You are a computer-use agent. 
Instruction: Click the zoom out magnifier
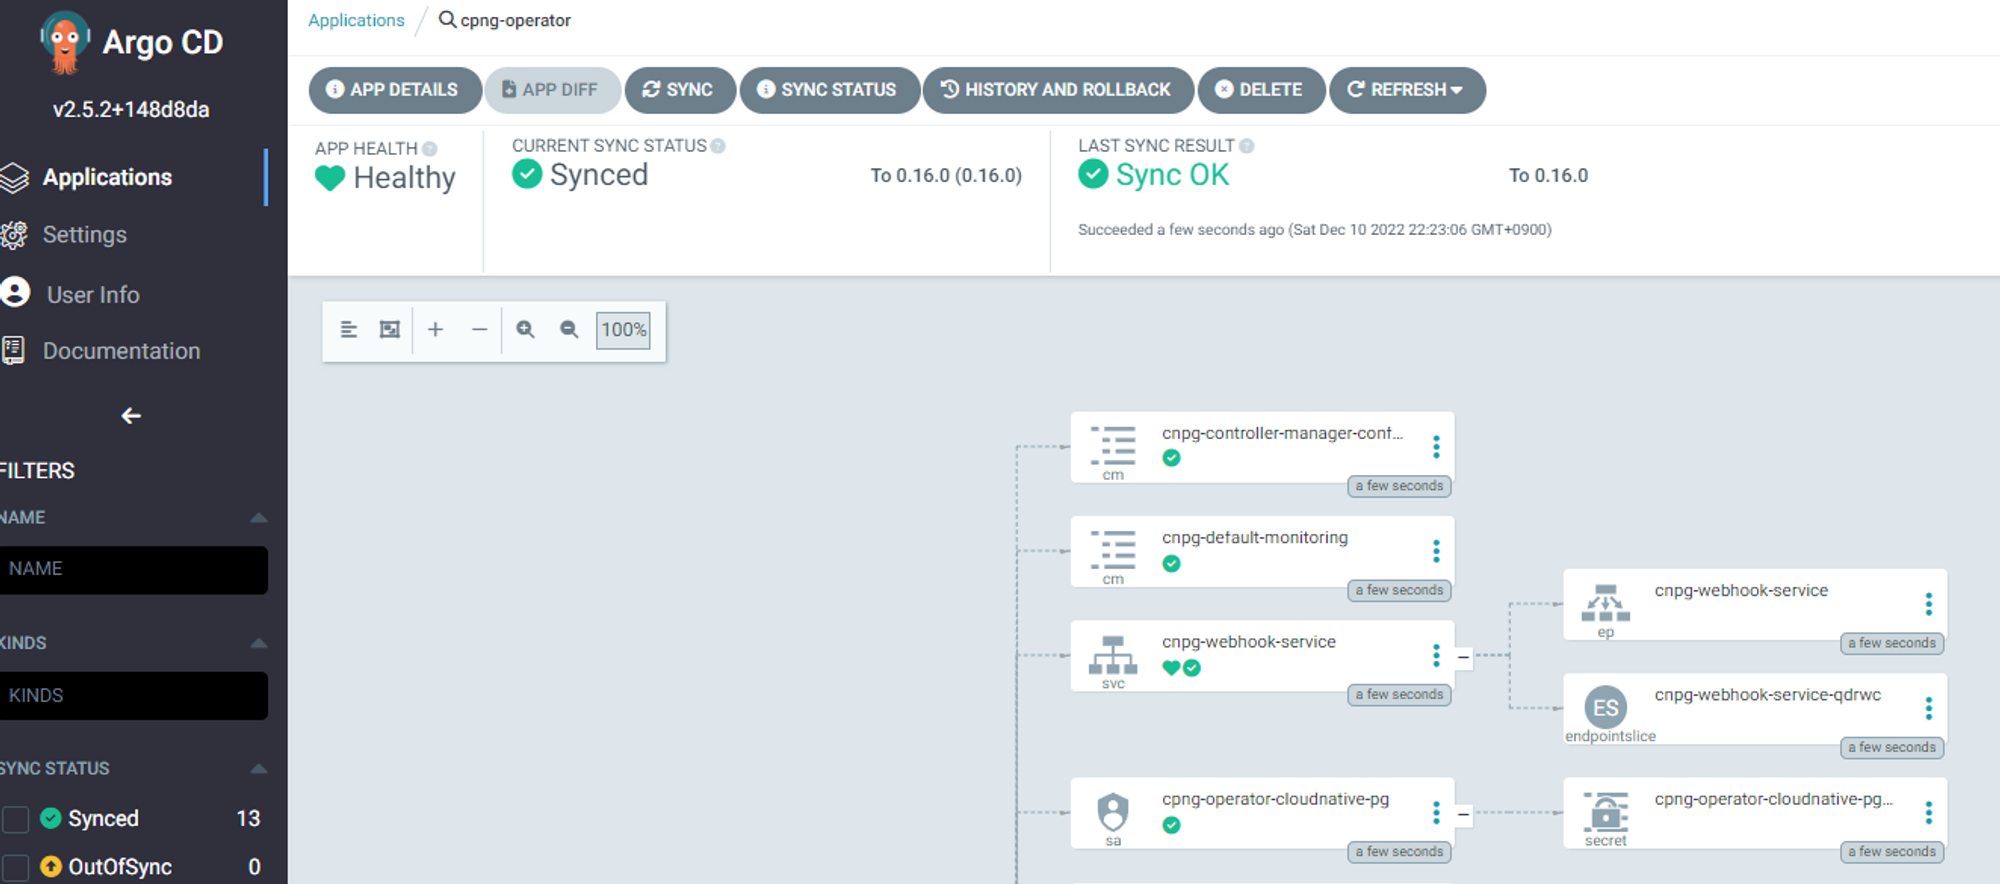(569, 330)
